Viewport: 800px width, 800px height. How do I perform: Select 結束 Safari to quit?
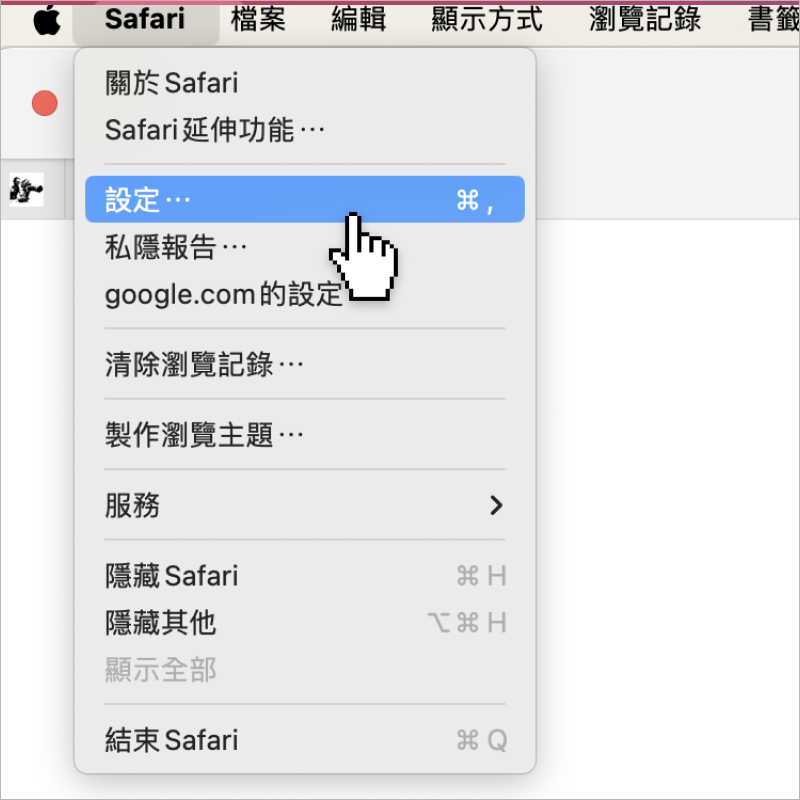click(305, 740)
